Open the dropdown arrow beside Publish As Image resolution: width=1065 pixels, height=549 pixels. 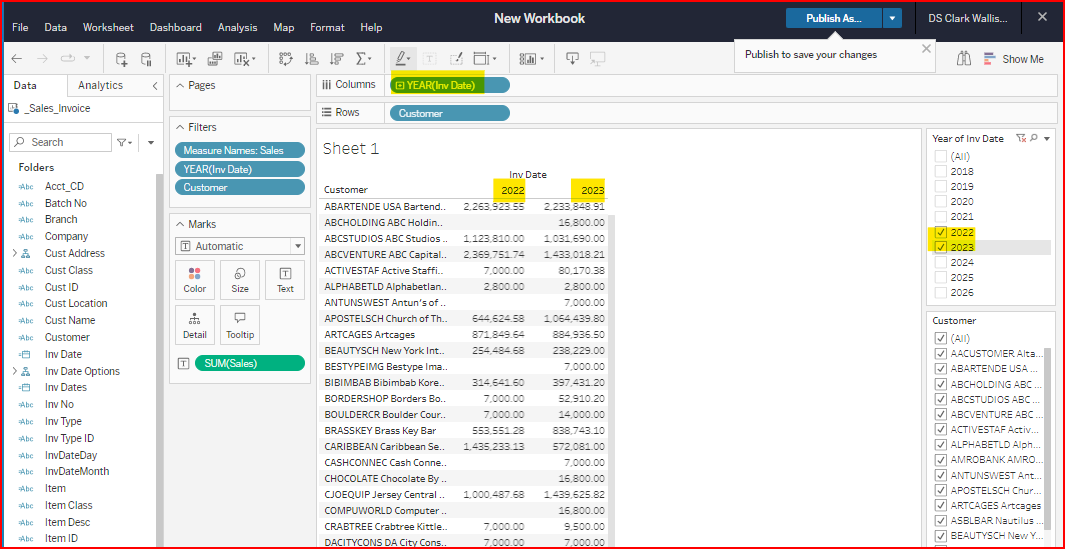pyautogui.click(x=892, y=18)
